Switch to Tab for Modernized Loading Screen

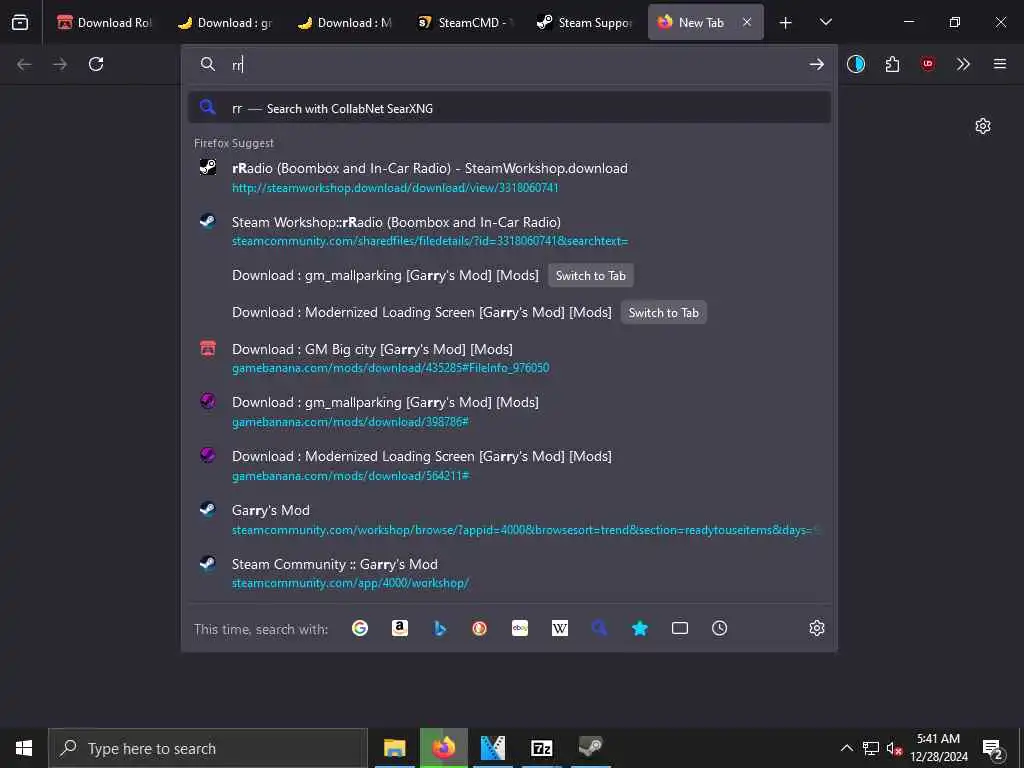664,313
